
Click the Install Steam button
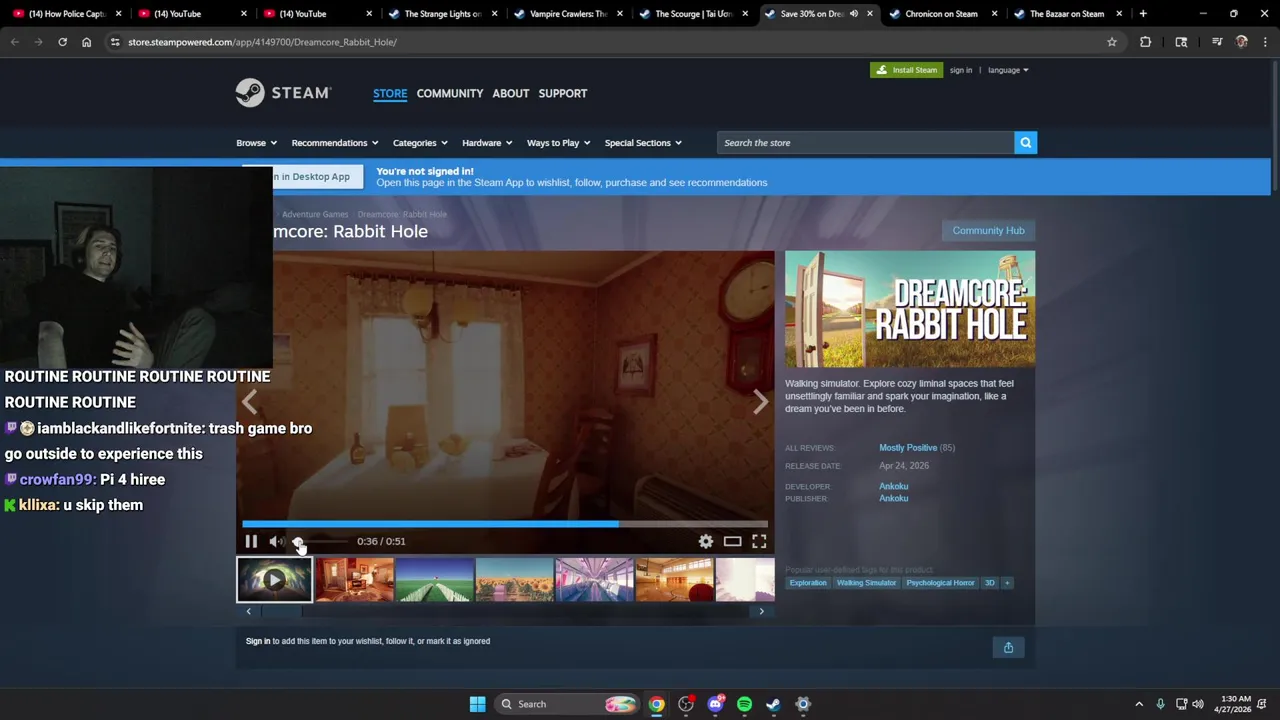pos(906,70)
